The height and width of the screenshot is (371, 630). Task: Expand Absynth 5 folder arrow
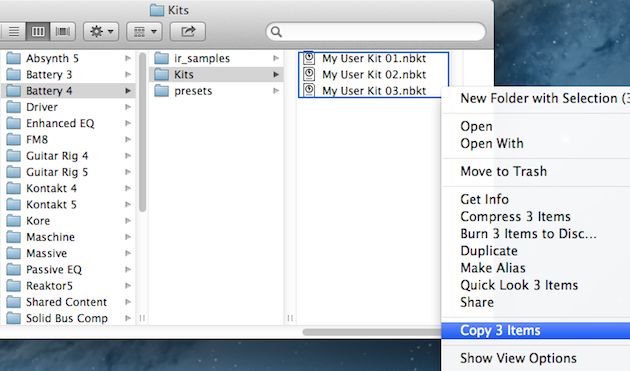coord(128,58)
